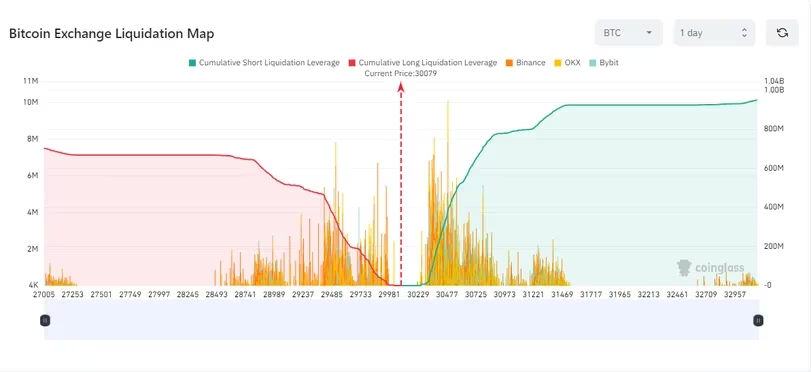The height and width of the screenshot is (372, 811).
Task: Click the 28989 x-axis label
Action: pyautogui.click(x=274, y=293)
